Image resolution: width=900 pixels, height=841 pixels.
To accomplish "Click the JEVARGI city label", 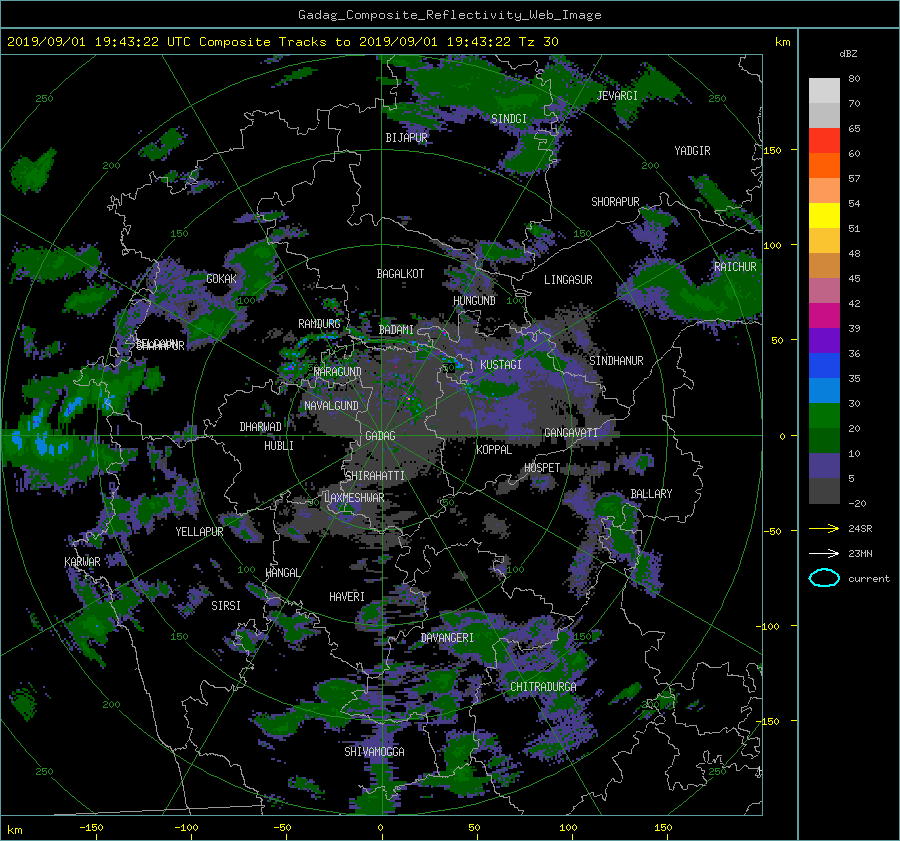I will pos(617,96).
